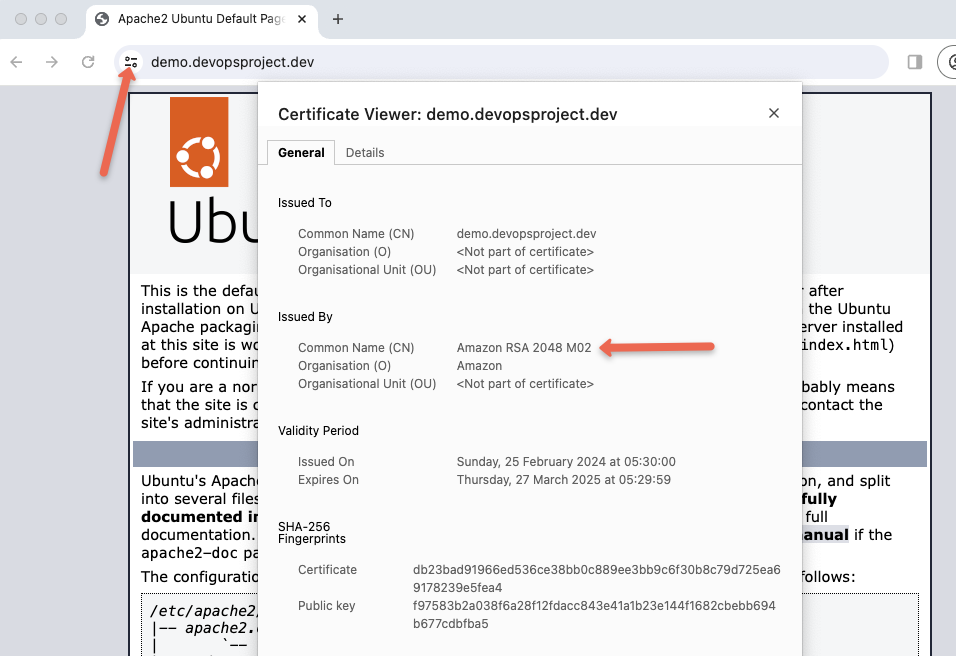Image resolution: width=956 pixels, height=656 pixels.
Task: Click Issued By Organisational Unit (OU) label
Action: [367, 384]
